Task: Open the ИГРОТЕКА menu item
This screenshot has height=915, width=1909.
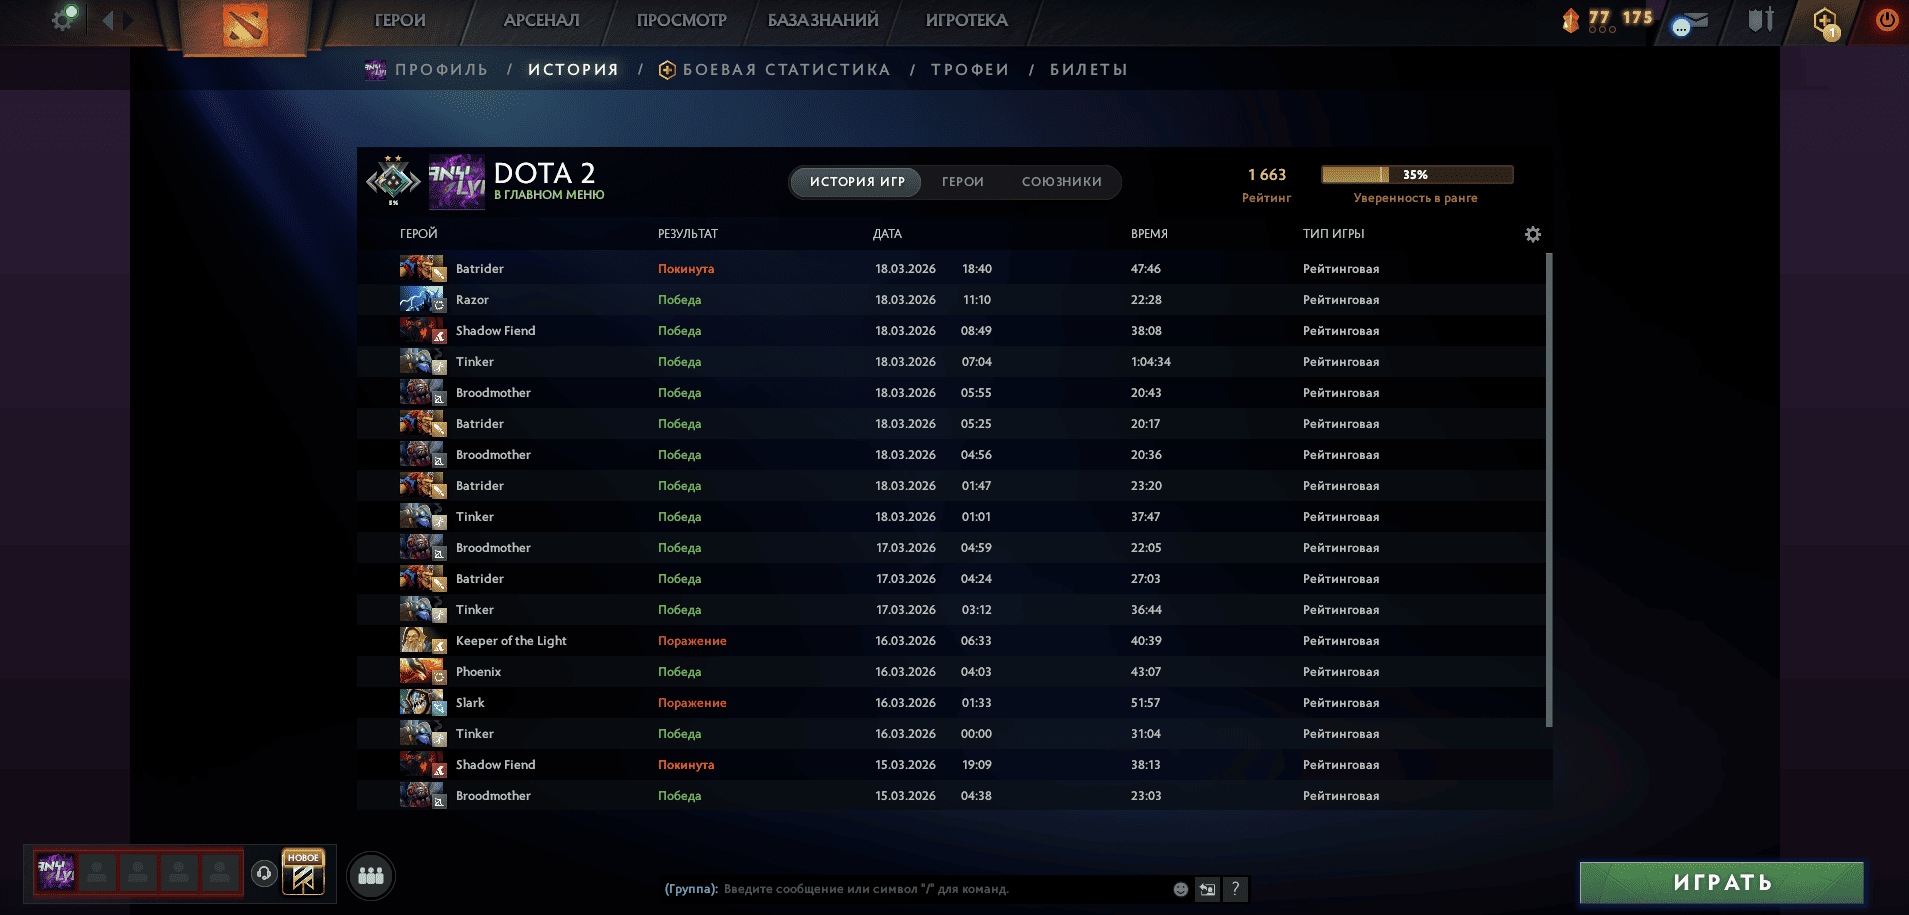Action: tap(965, 20)
